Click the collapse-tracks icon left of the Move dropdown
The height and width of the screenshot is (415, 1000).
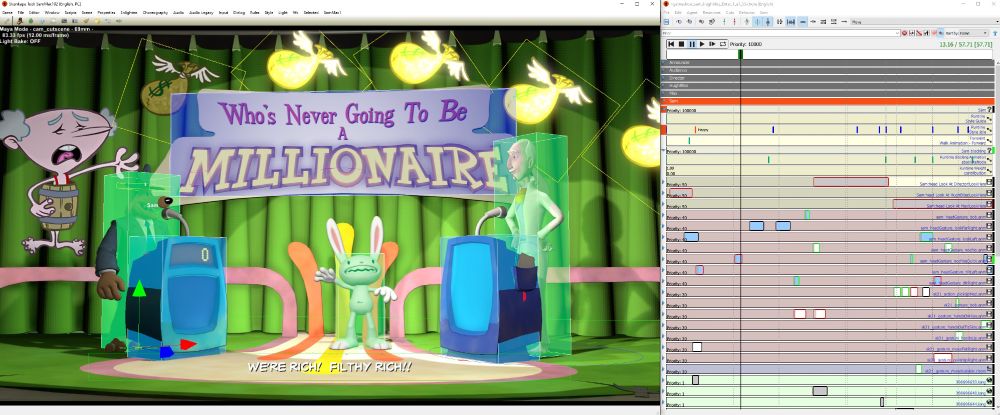tap(844, 22)
